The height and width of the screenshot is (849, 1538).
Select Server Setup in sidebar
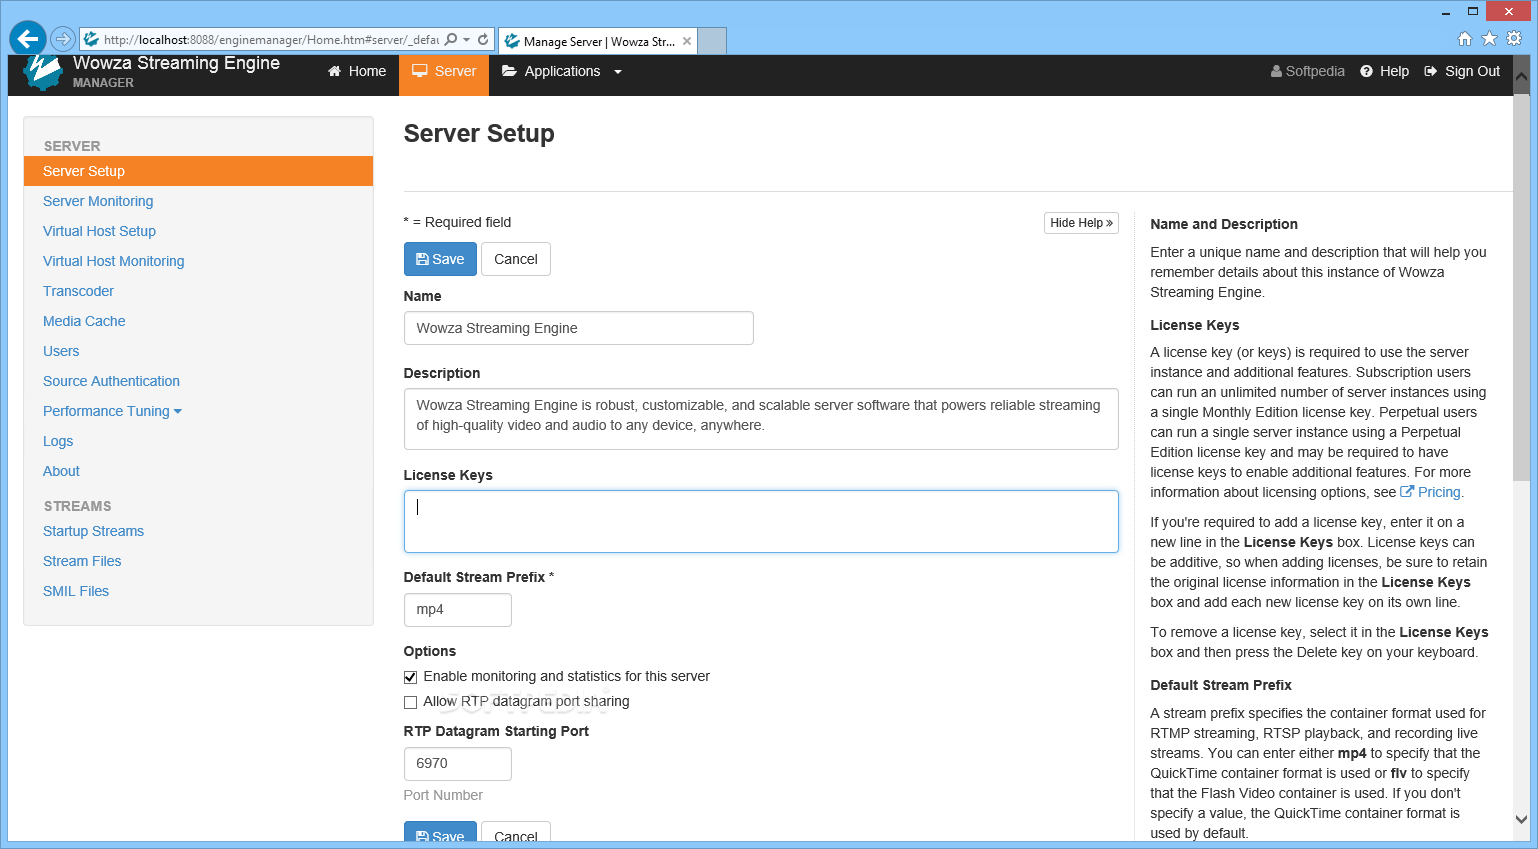[198, 171]
